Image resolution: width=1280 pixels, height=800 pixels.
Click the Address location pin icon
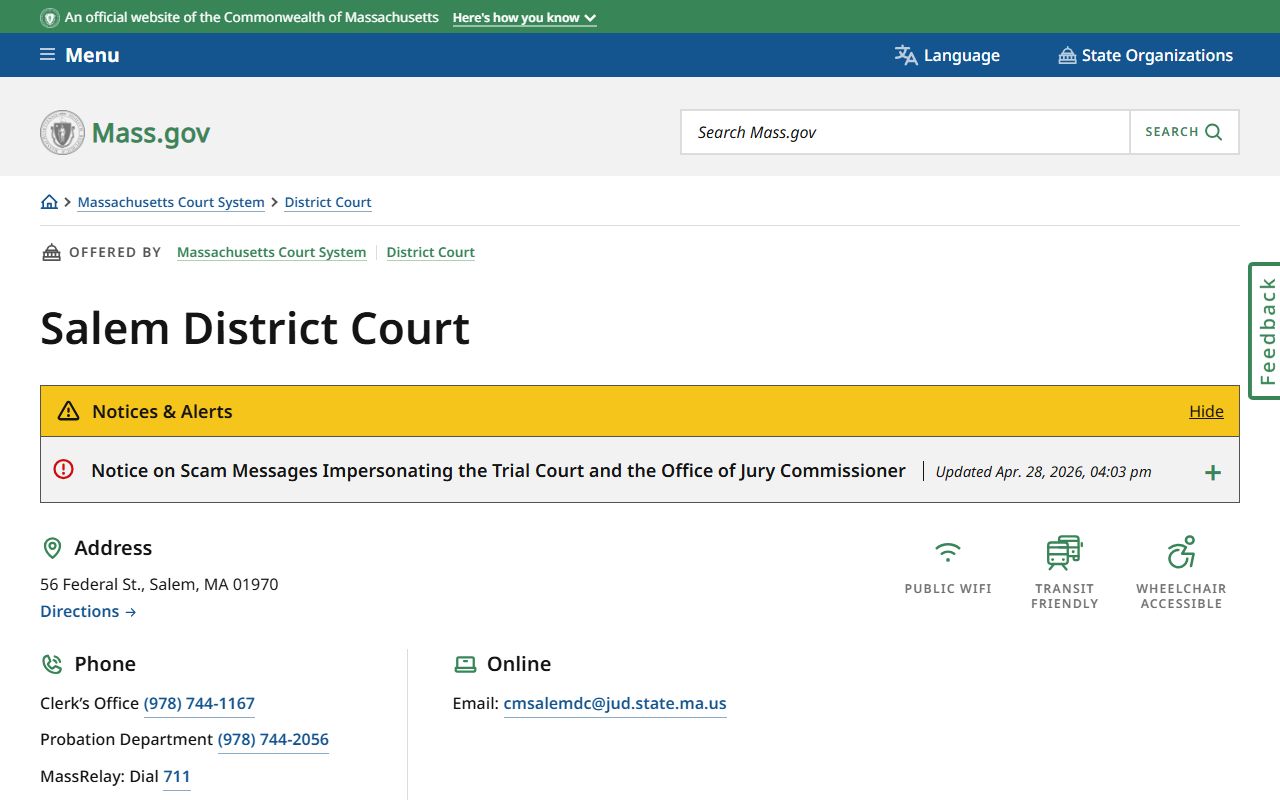[x=52, y=548]
